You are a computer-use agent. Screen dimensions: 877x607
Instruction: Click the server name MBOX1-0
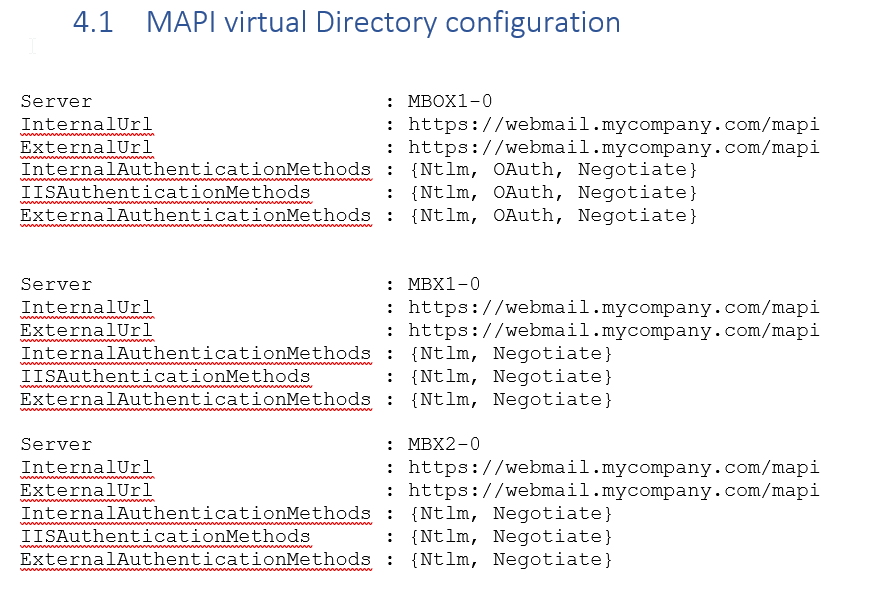click(449, 101)
